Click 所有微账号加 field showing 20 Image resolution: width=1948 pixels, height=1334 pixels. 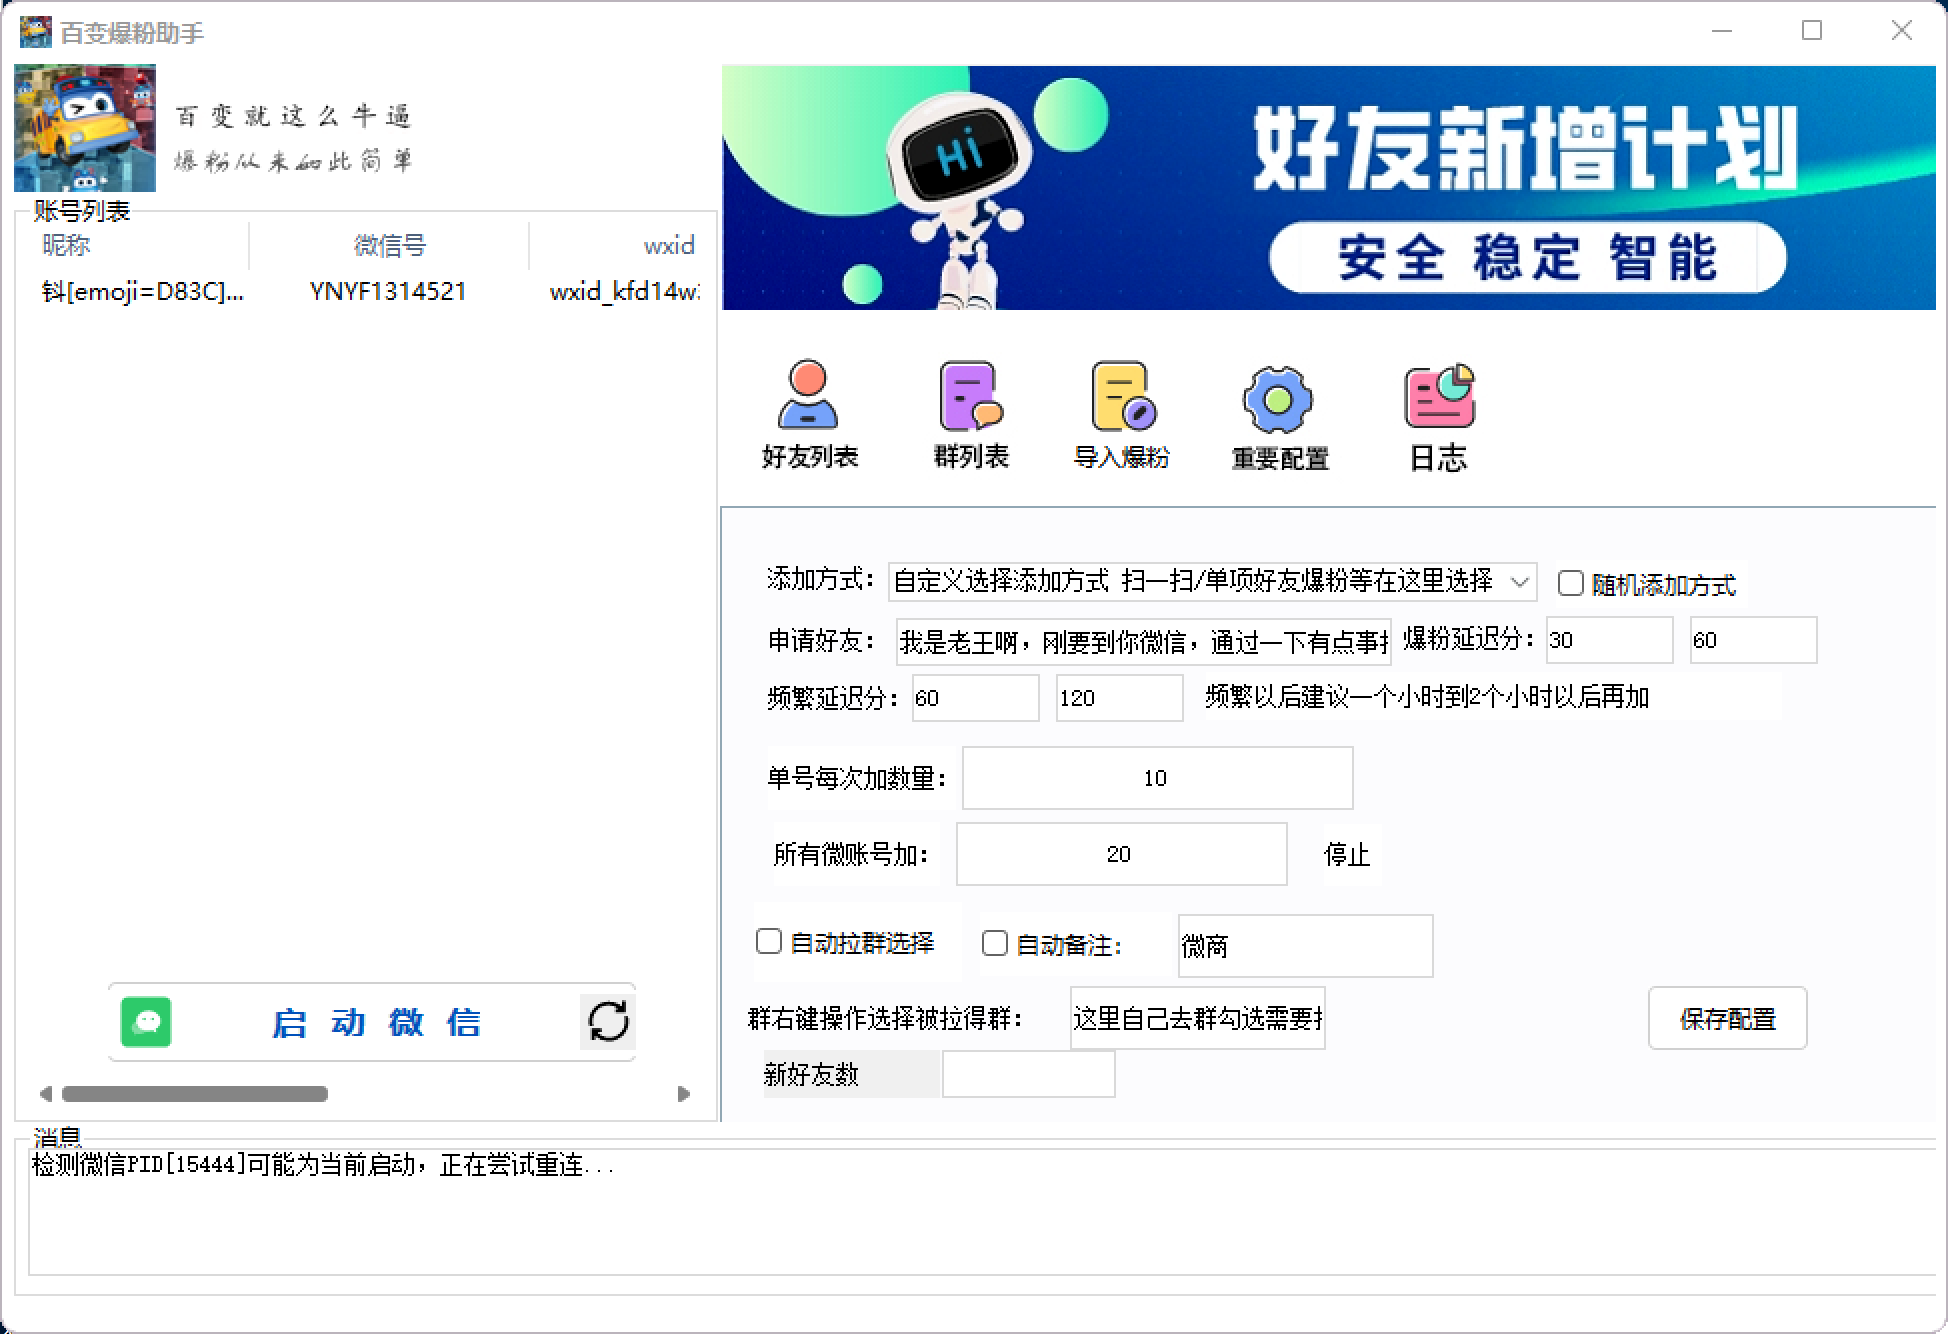coord(1121,854)
